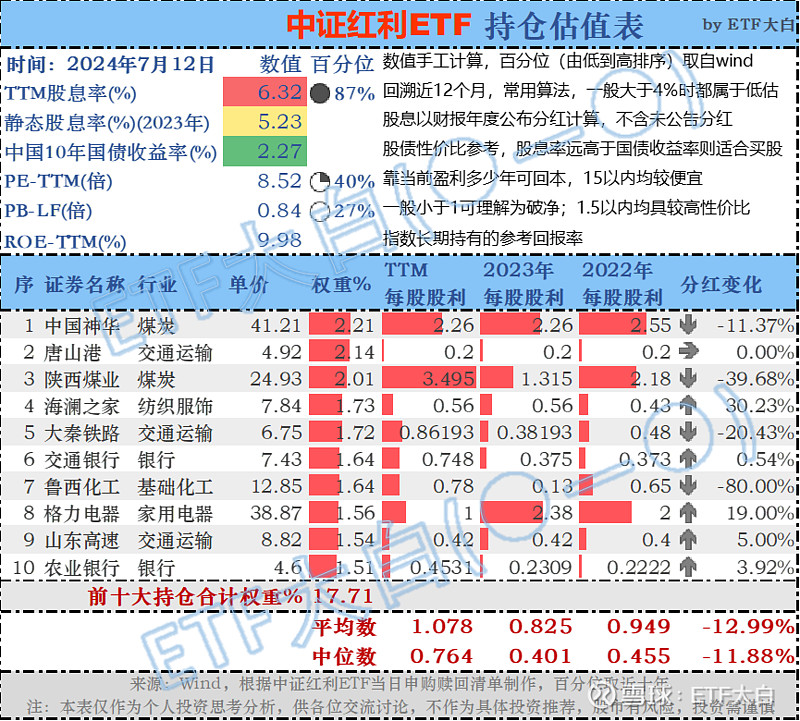Click the up arrow icon in 山东高速 row

(688, 539)
